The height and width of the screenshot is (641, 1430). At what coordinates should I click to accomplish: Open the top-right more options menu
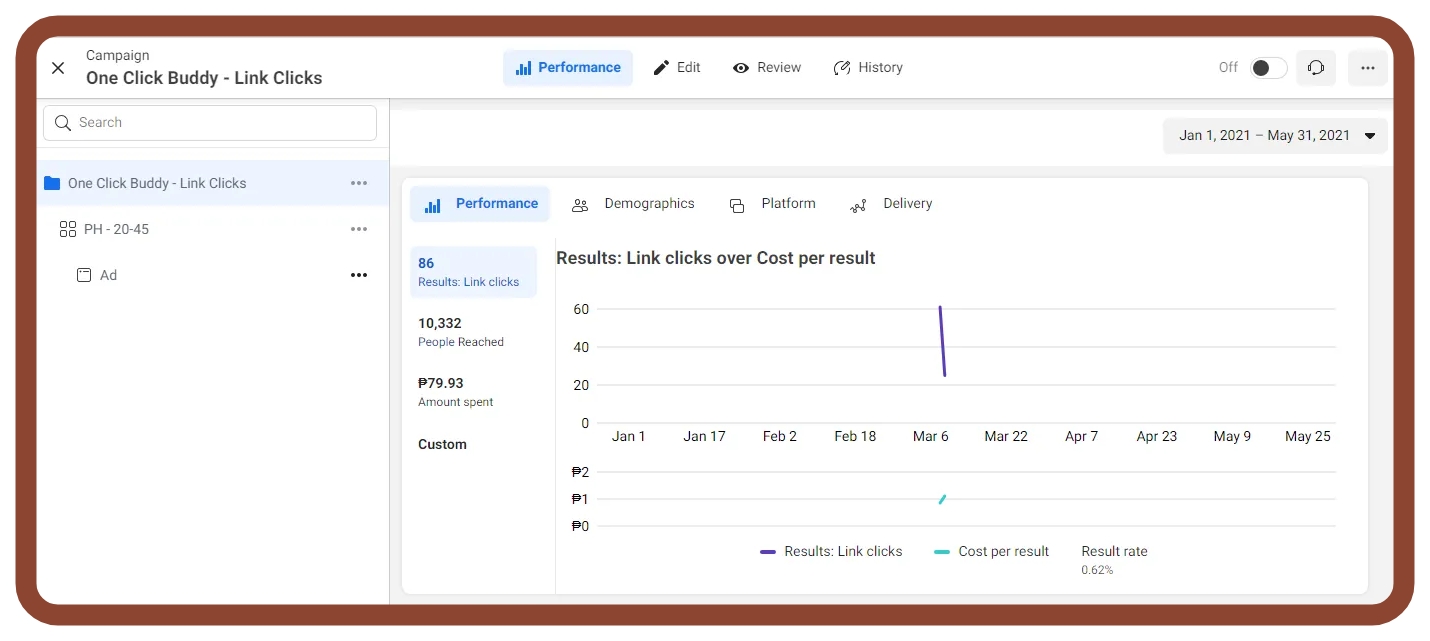click(1367, 68)
